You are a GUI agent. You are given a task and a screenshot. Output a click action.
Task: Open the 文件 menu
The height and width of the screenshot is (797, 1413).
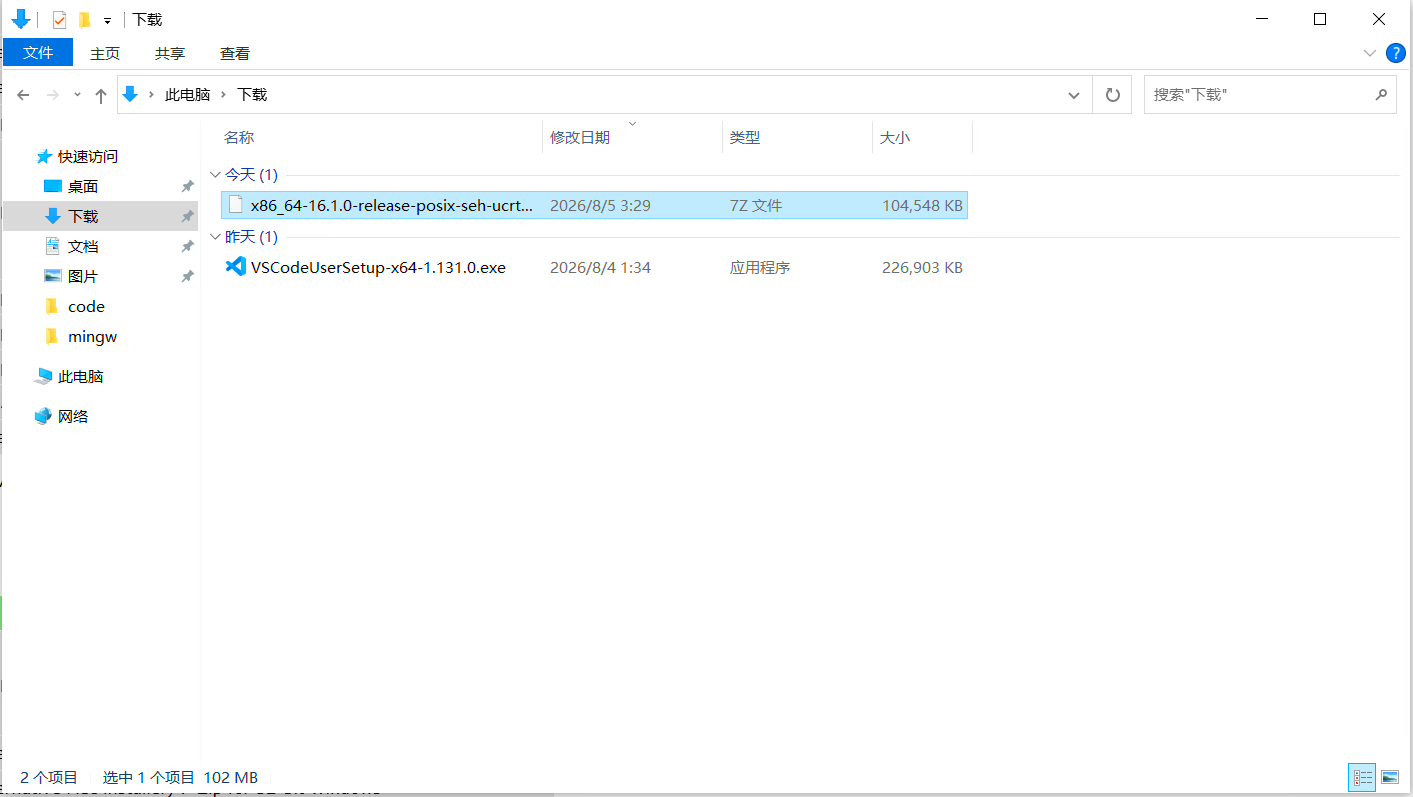[x=38, y=53]
